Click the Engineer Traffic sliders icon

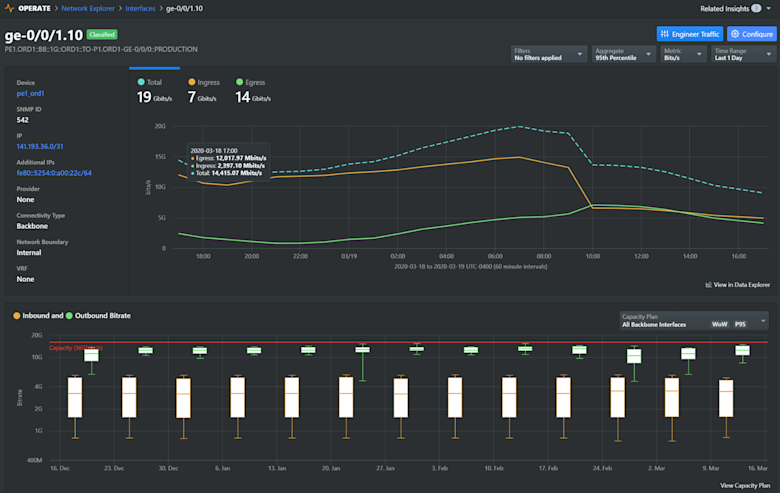click(665, 34)
